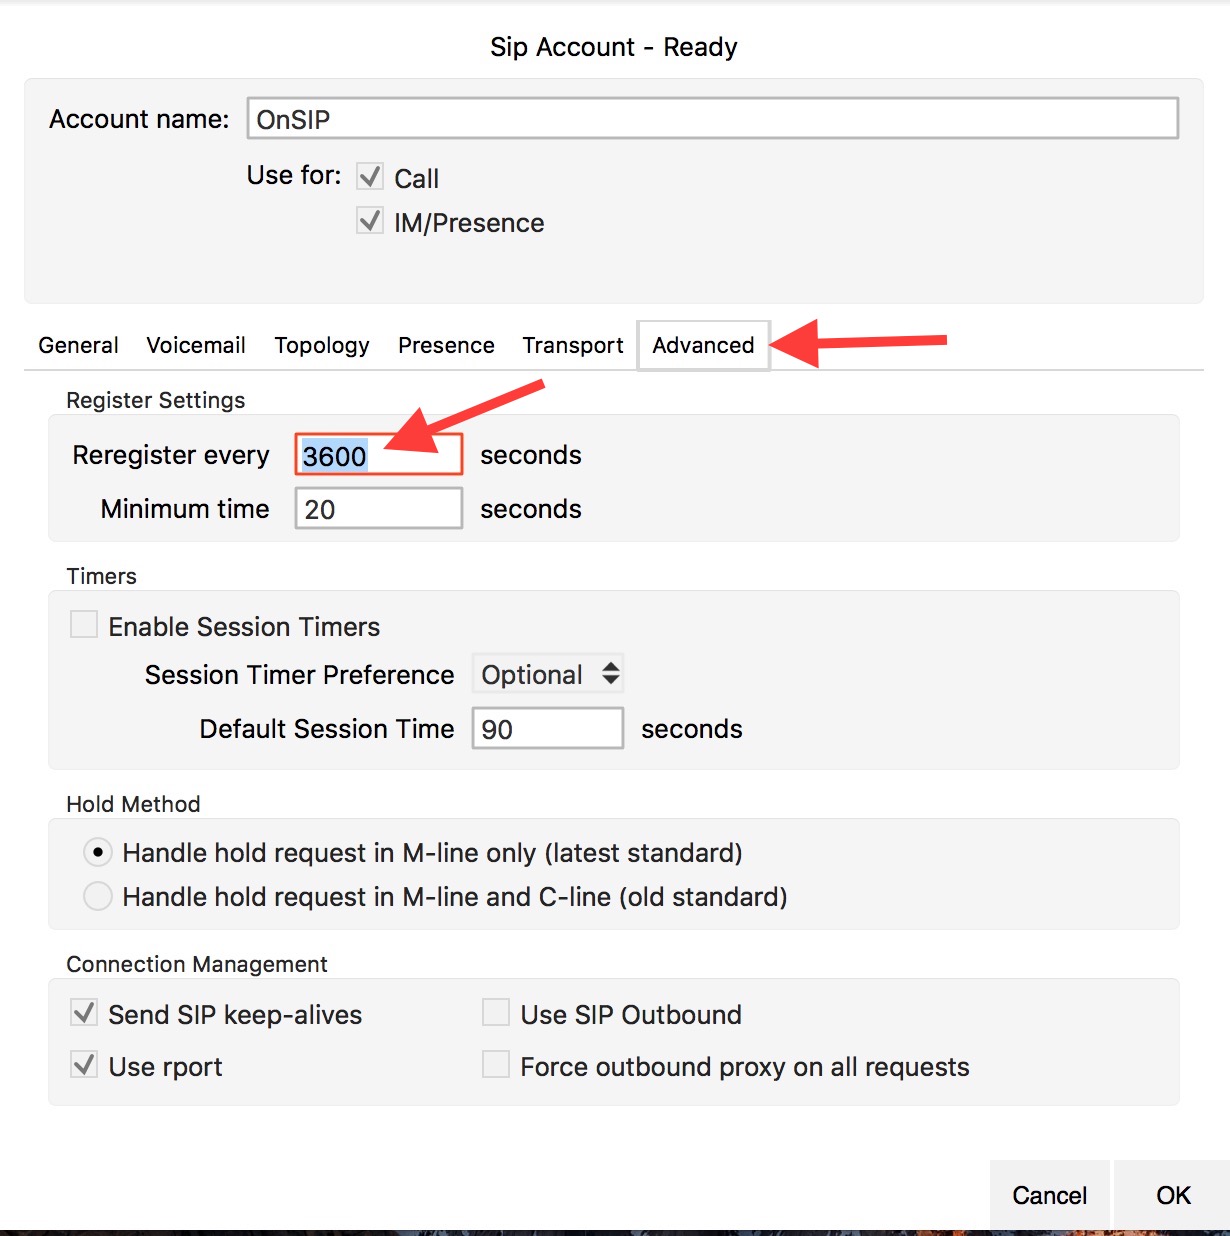
Task: Uncheck the Call checkbox
Action: coord(370,176)
